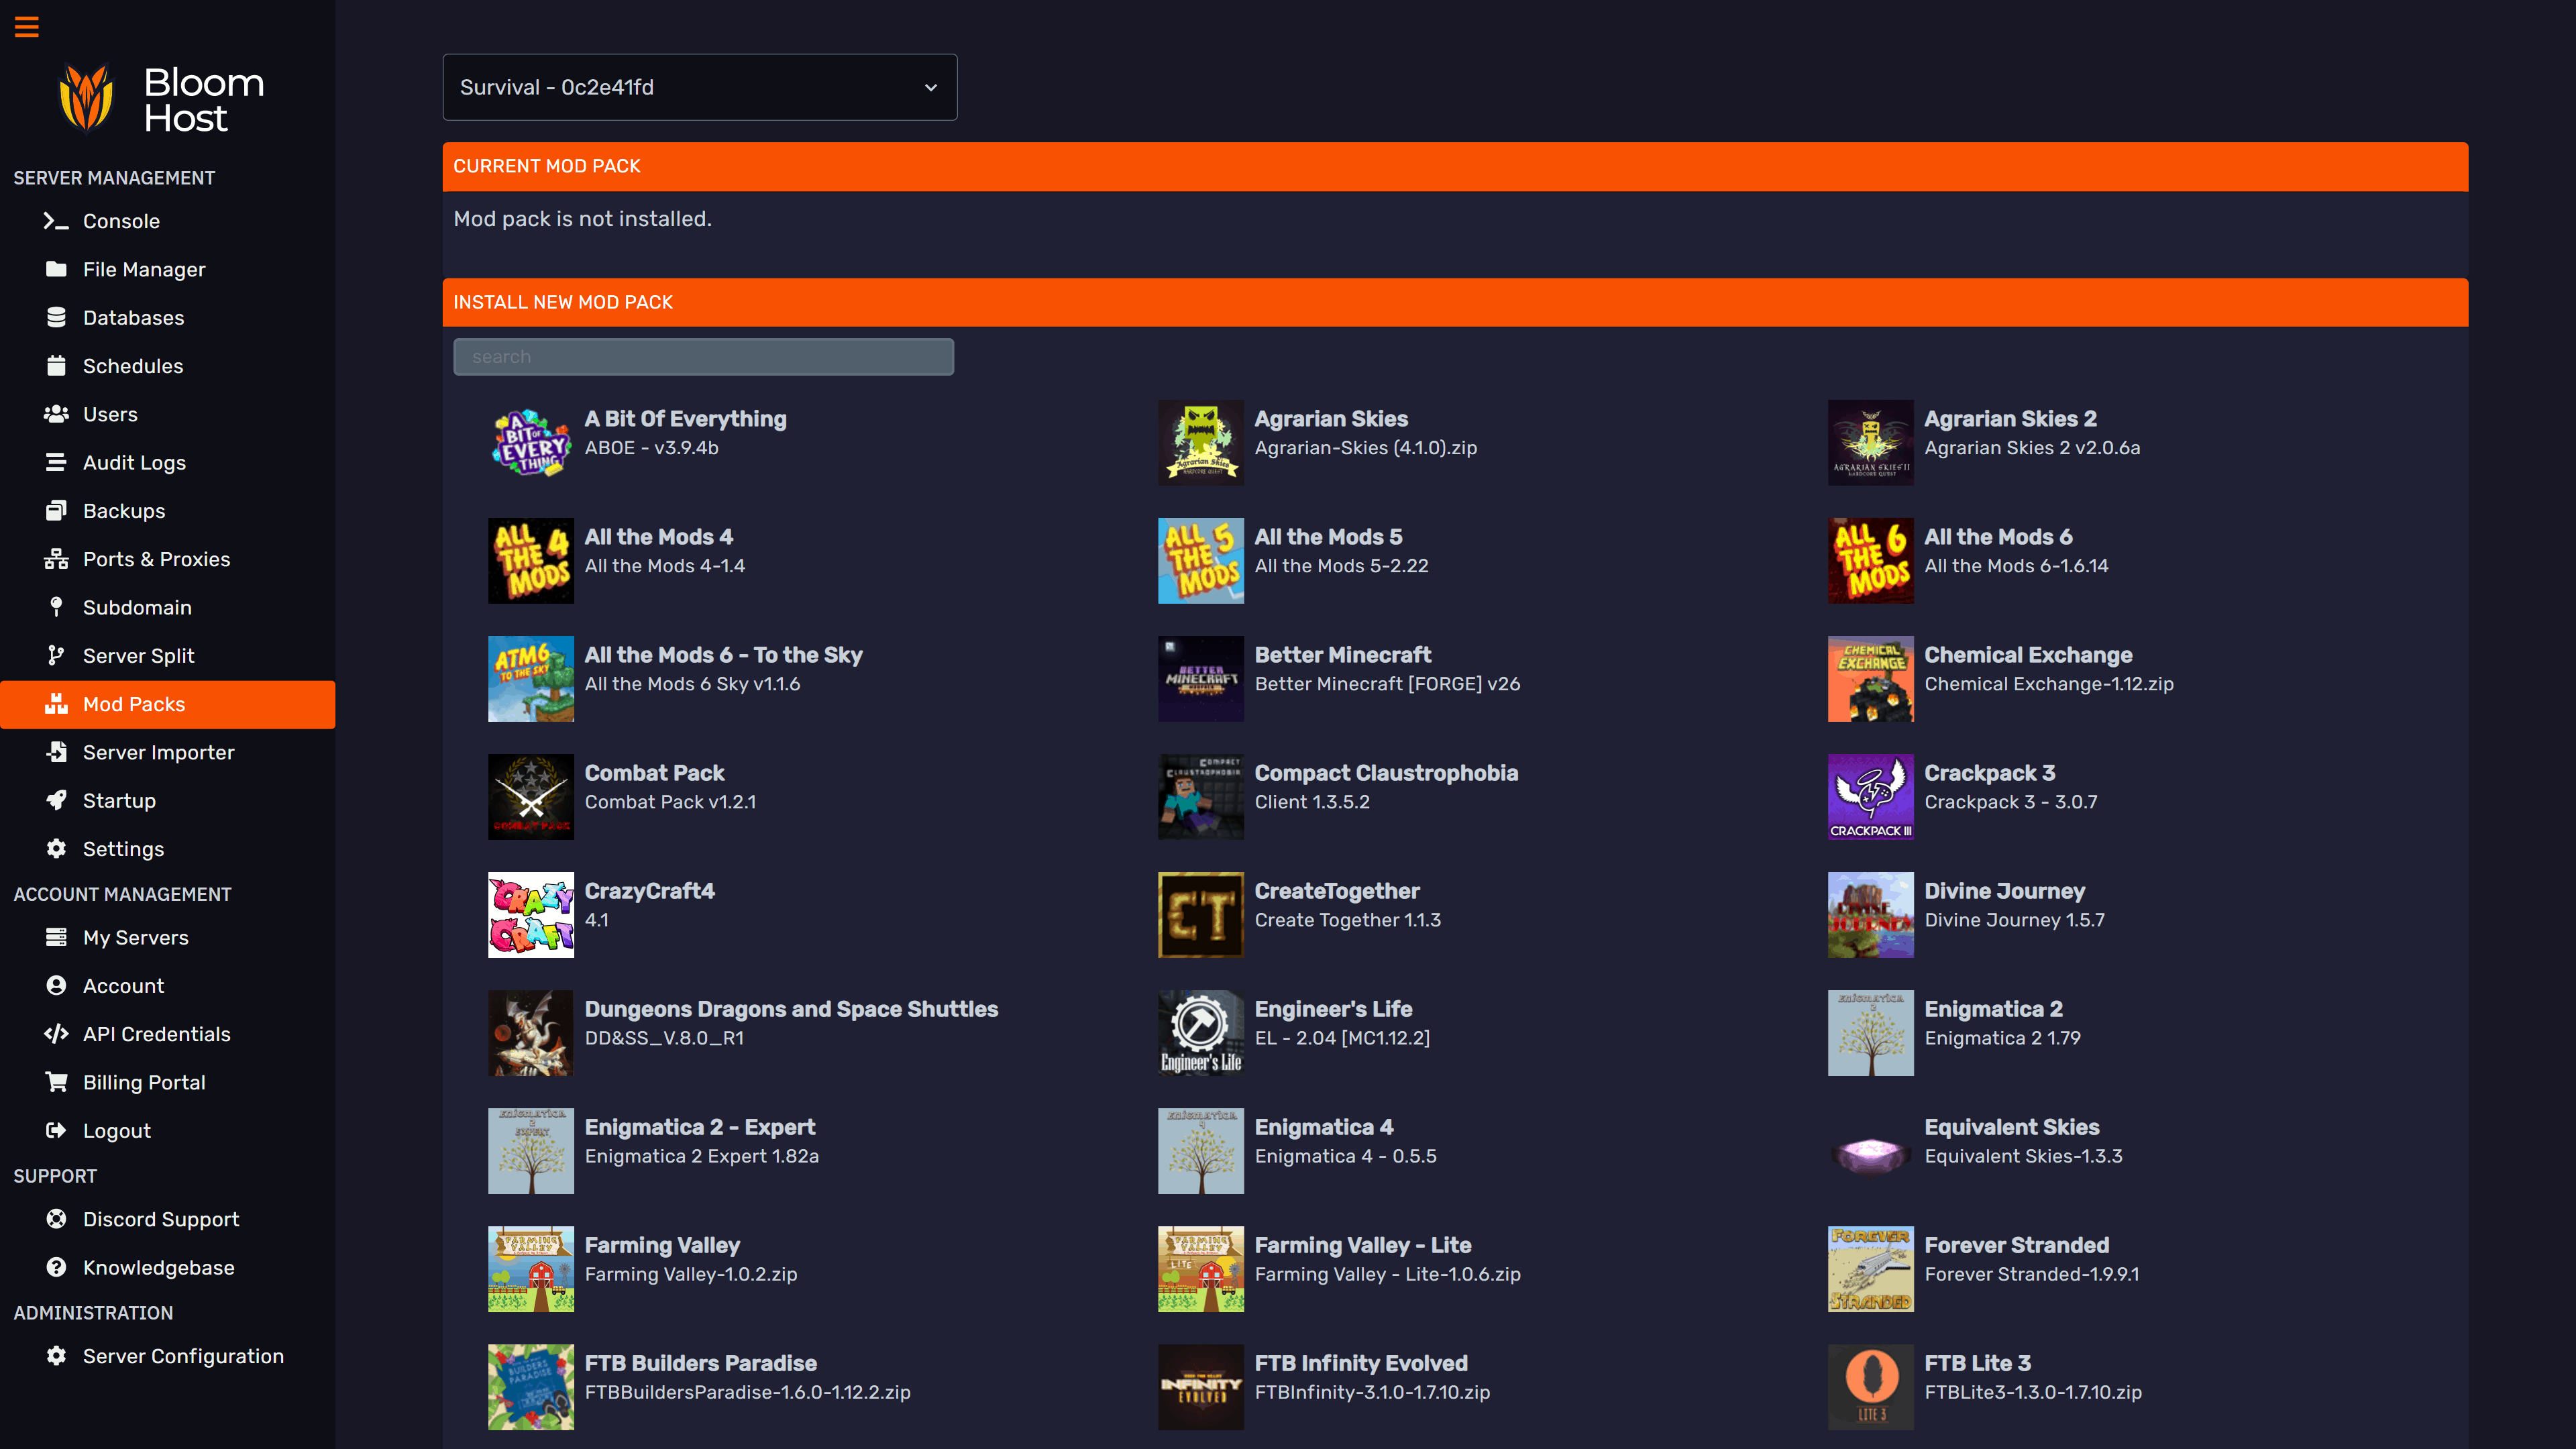
Task: Expand the Survival server dropdown
Action: tap(699, 87)
